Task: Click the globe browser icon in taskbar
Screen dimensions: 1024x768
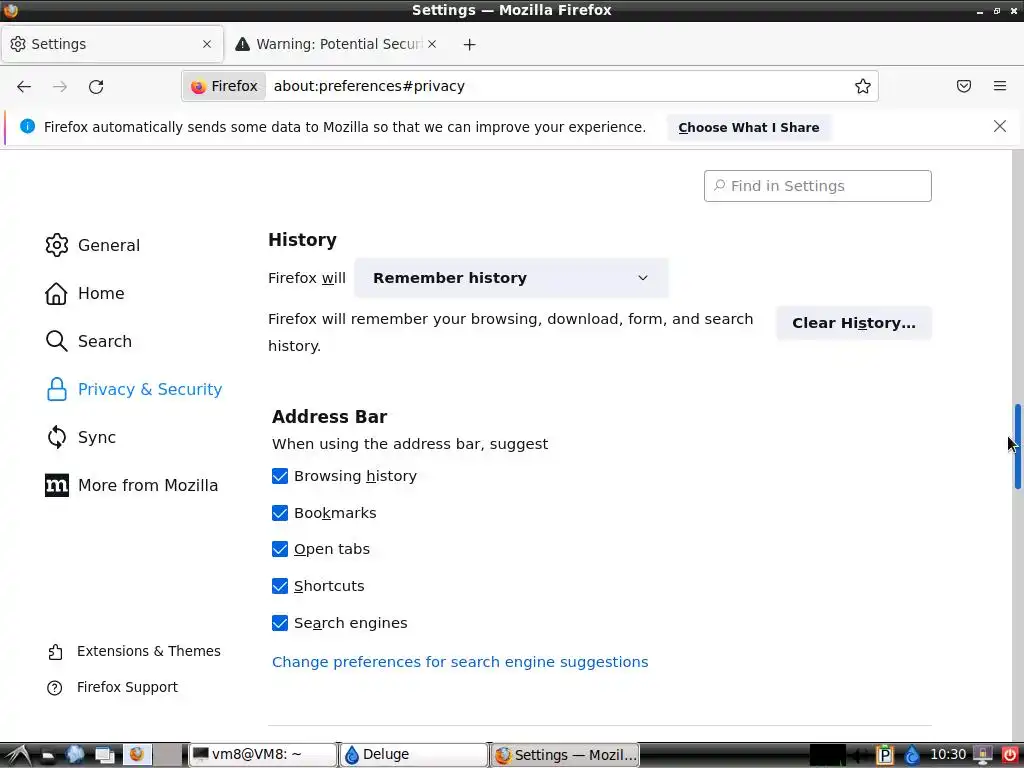Action: [x=75, y=754]
